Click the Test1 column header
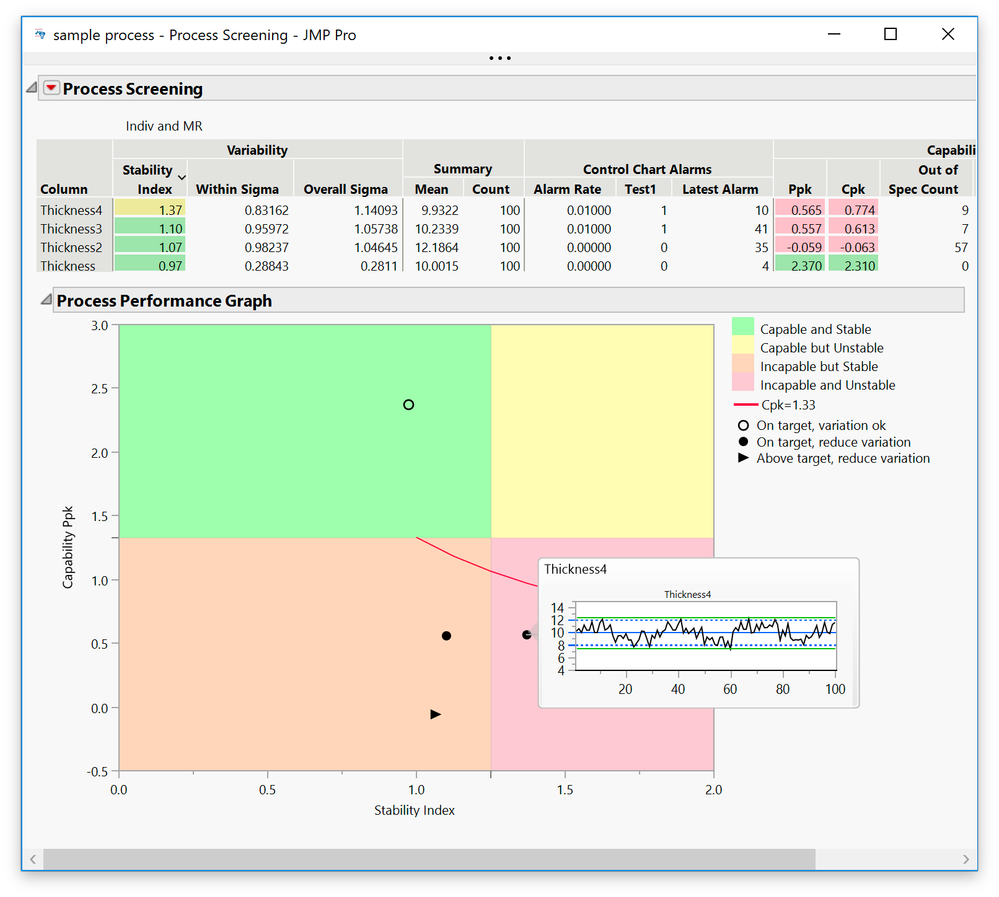The width and height of the screenshot is (999, 897). point(640,189)
